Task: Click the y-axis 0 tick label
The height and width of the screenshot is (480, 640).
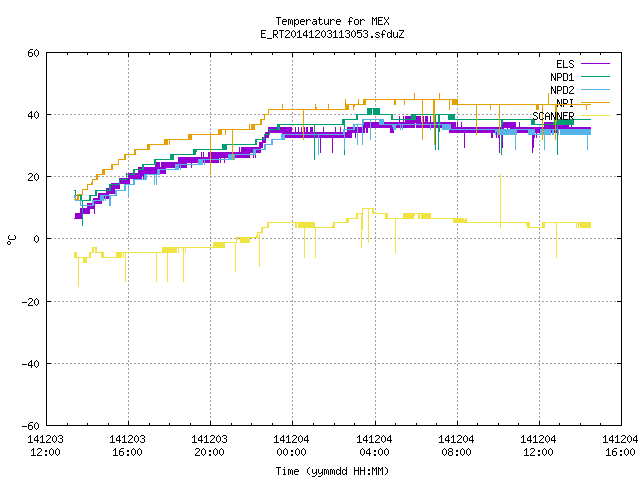Action: coord(37,240)
